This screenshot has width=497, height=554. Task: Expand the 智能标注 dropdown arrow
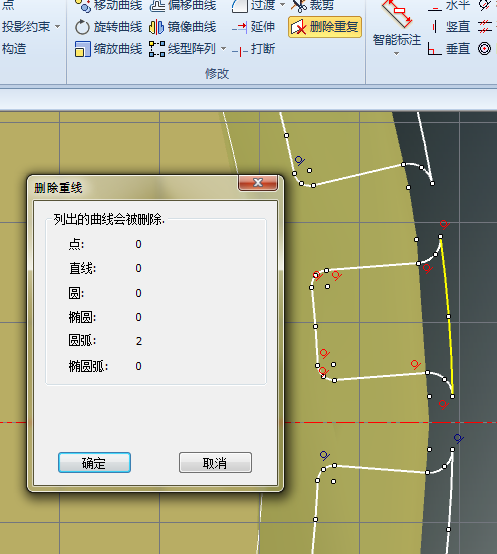coord(396,54)
